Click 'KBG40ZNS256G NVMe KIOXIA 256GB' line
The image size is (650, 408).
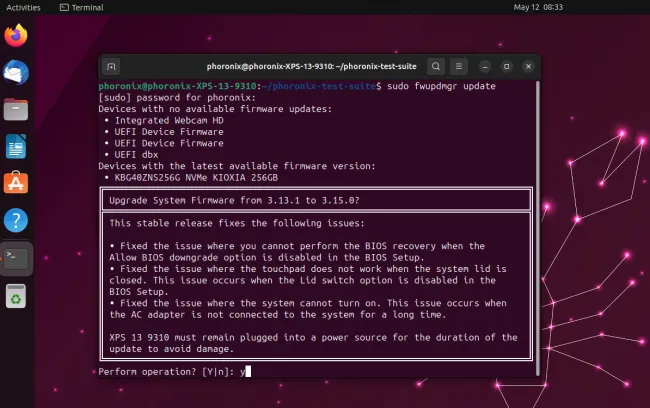196,177
